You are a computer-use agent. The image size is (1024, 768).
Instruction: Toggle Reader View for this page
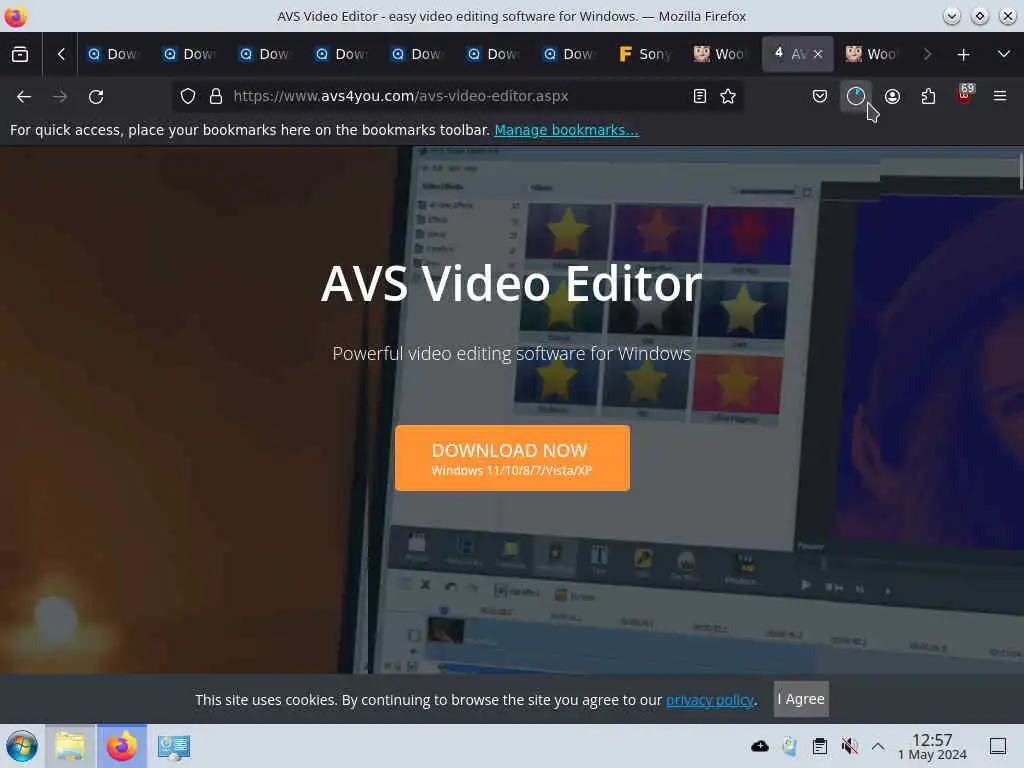coord(699,97)
